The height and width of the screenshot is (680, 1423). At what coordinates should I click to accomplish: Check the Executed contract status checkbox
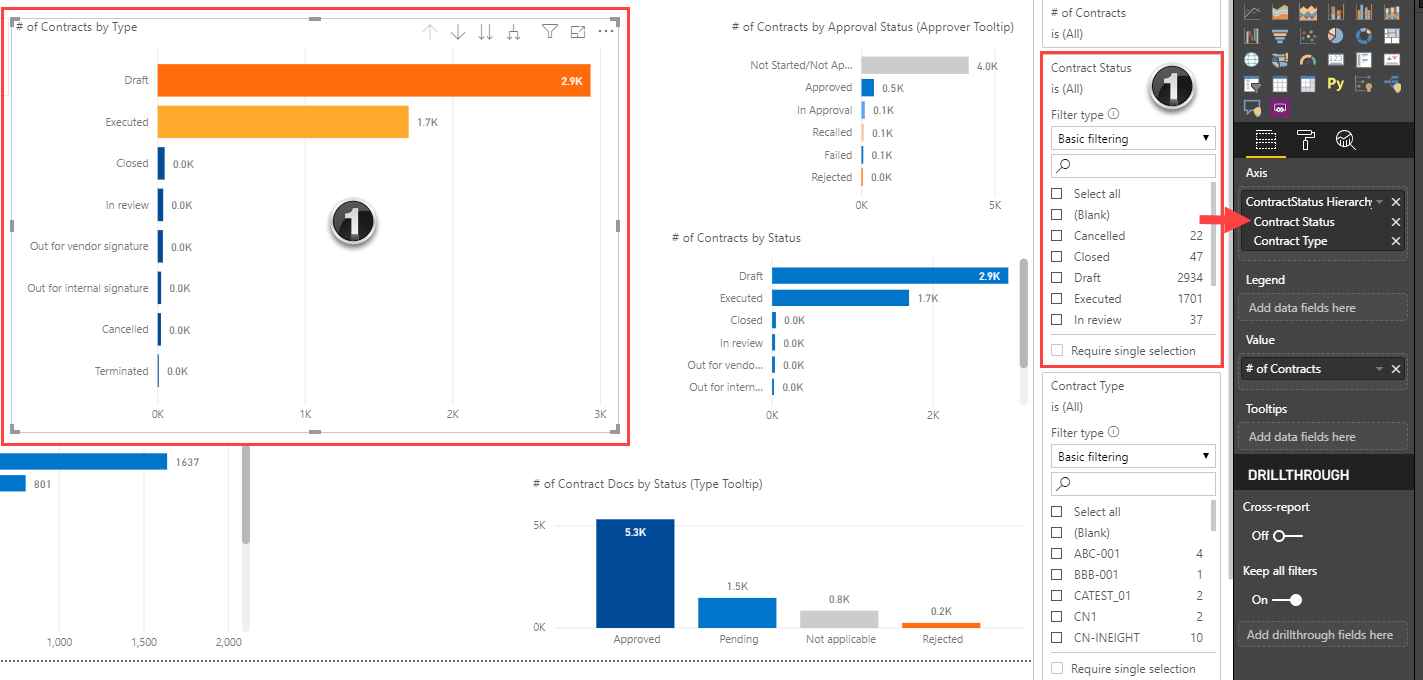pyautogui.click(x=1057, y=299)
